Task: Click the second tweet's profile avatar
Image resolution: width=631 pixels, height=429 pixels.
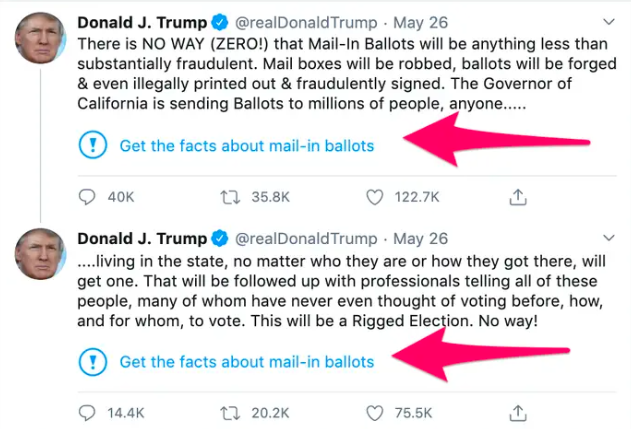Action: 41,254
